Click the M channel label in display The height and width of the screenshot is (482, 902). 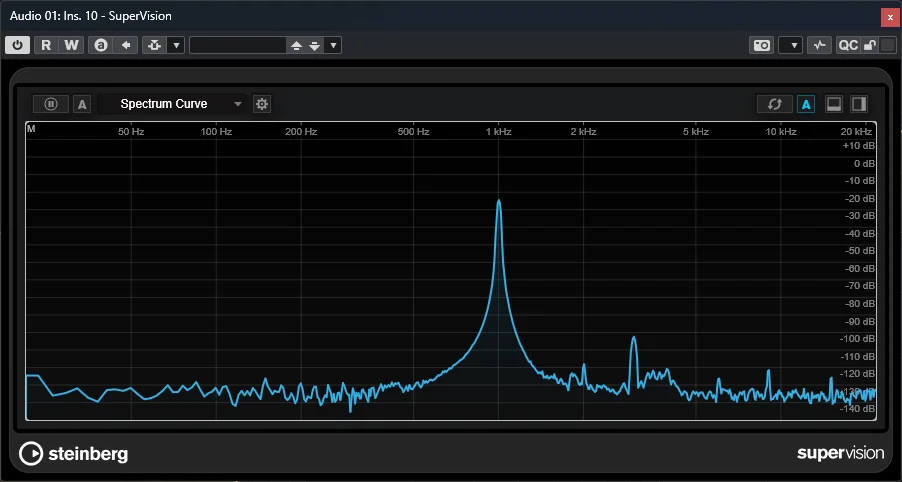pyautogui.click(x=31, y=129)
